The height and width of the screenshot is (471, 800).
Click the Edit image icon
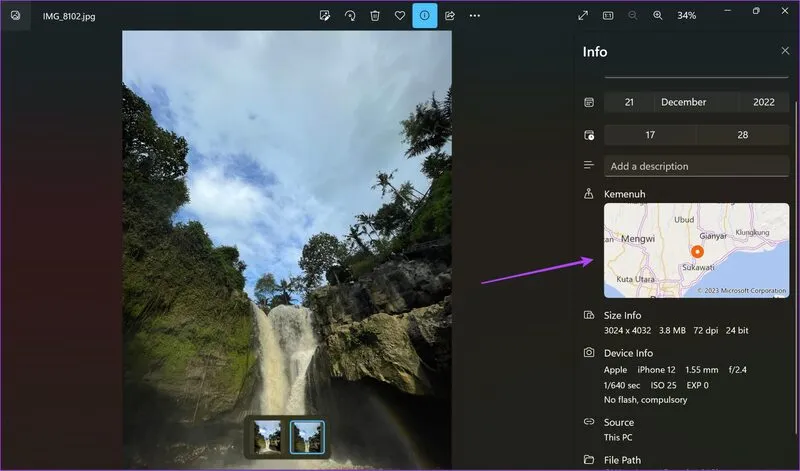coord(324,16)
